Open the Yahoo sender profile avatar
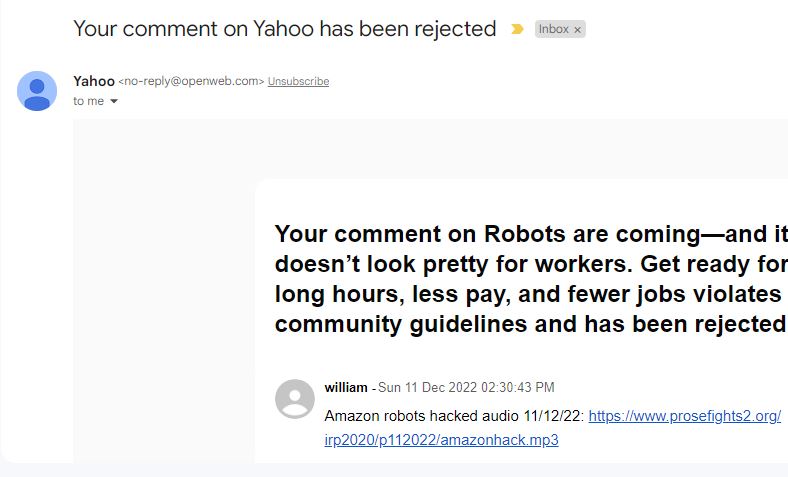 (37, 90)
